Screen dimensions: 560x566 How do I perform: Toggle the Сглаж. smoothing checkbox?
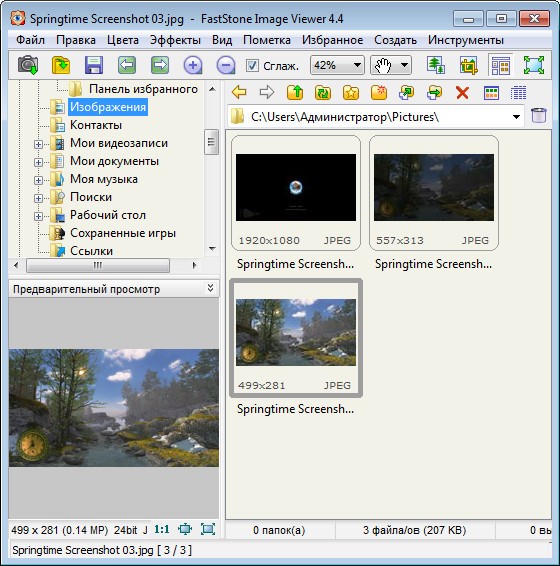[x=252, y=66]
